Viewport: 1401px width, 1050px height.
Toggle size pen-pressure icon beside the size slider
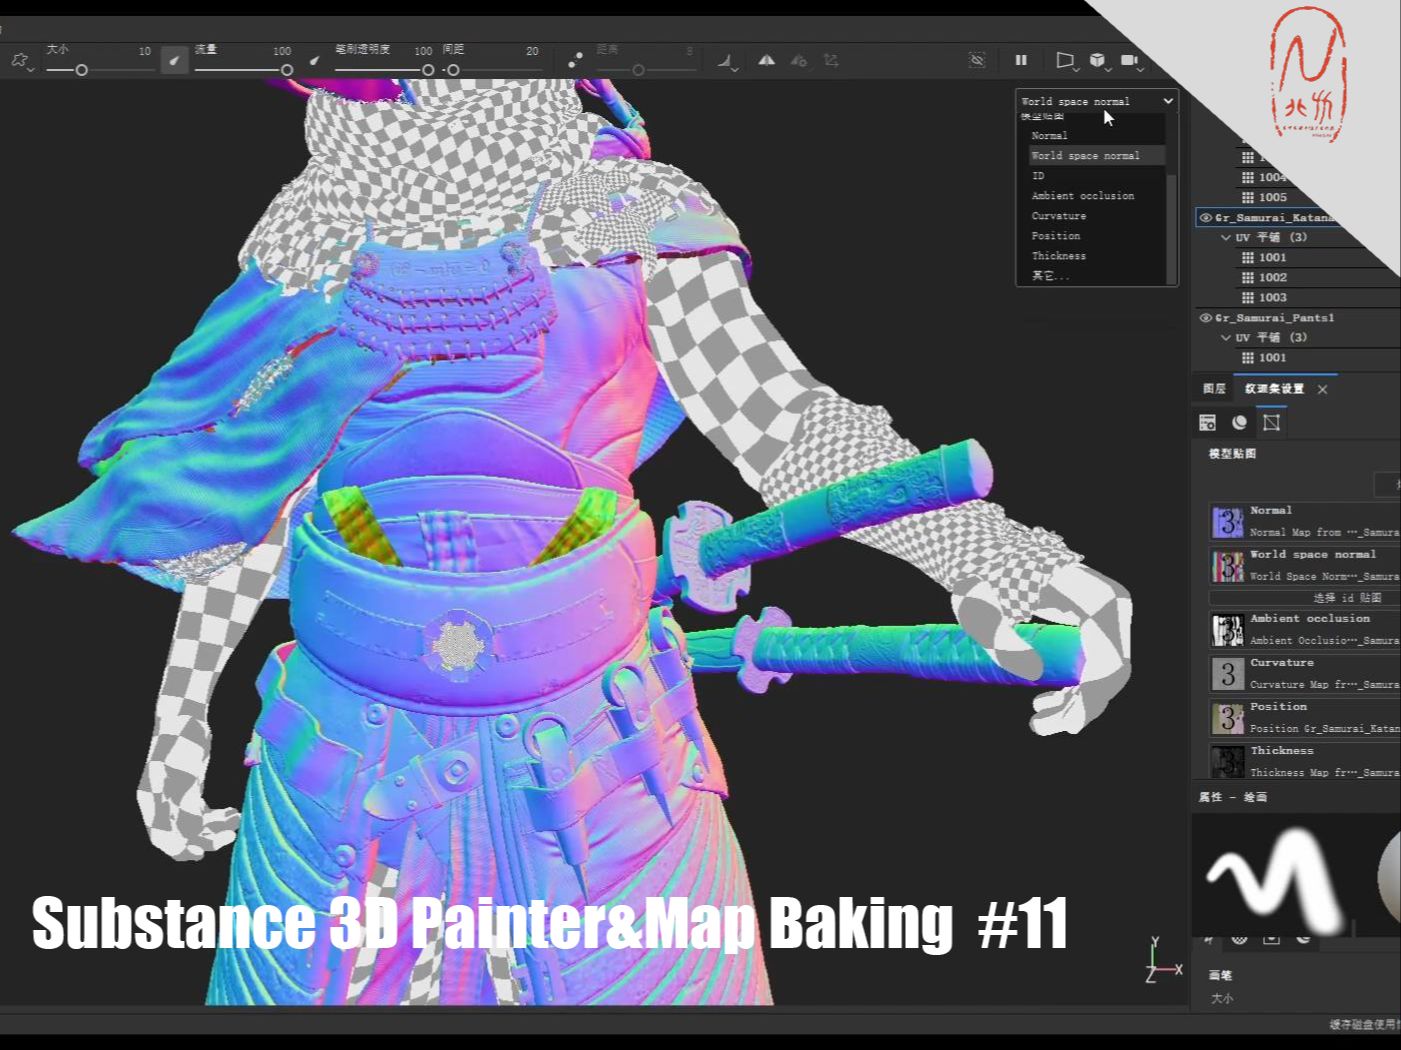coord(175,61)
